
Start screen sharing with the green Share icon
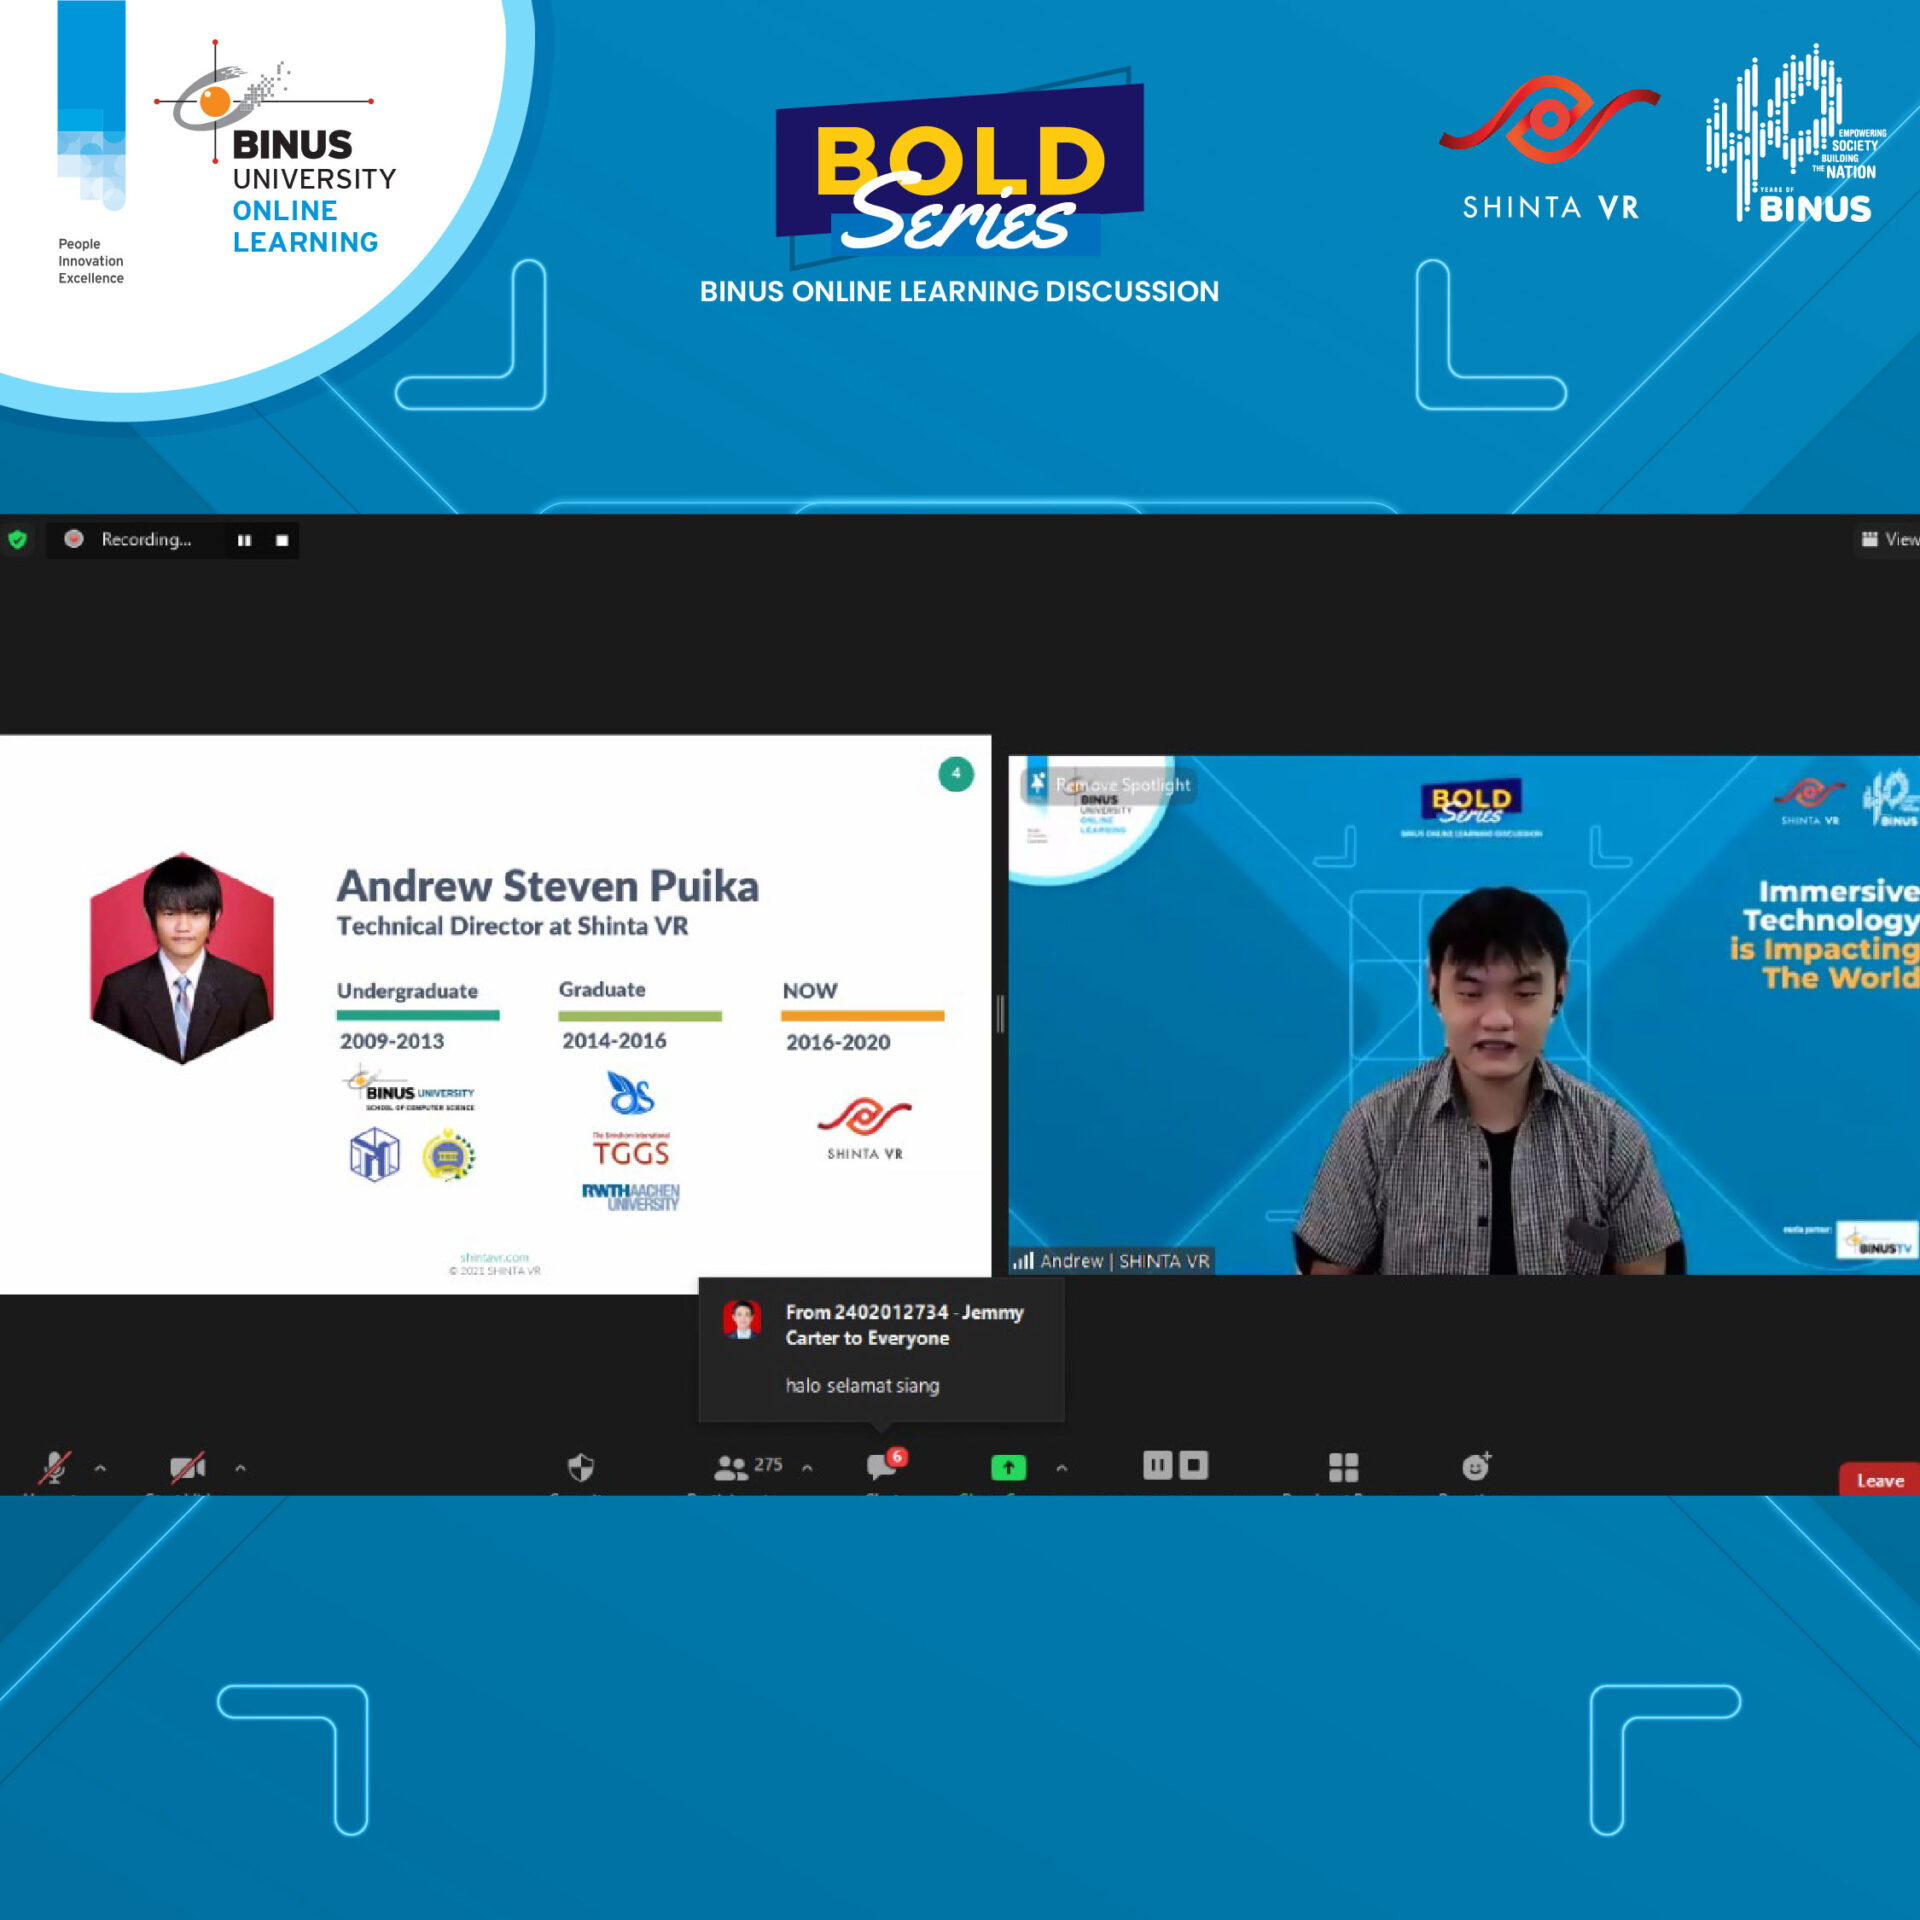coord(1007,1468)
